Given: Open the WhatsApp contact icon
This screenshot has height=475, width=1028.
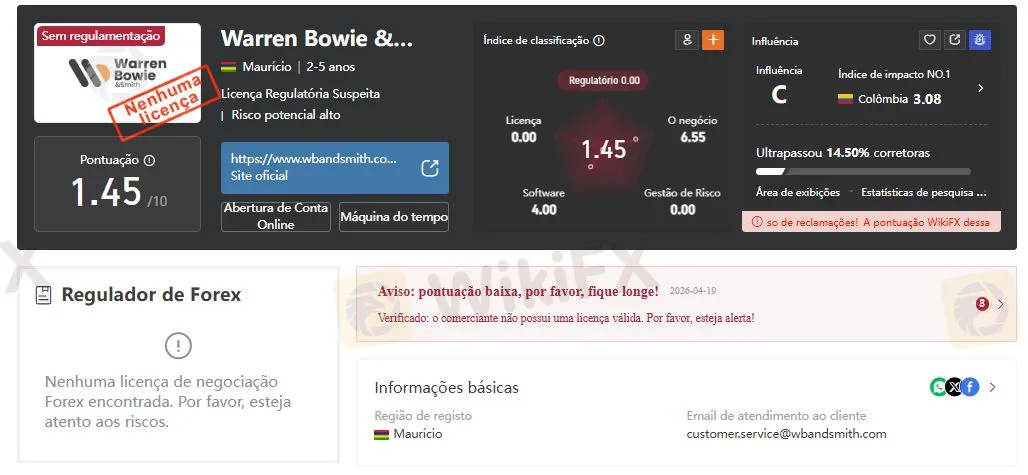Looking at the screenshot, I should 939,387.
